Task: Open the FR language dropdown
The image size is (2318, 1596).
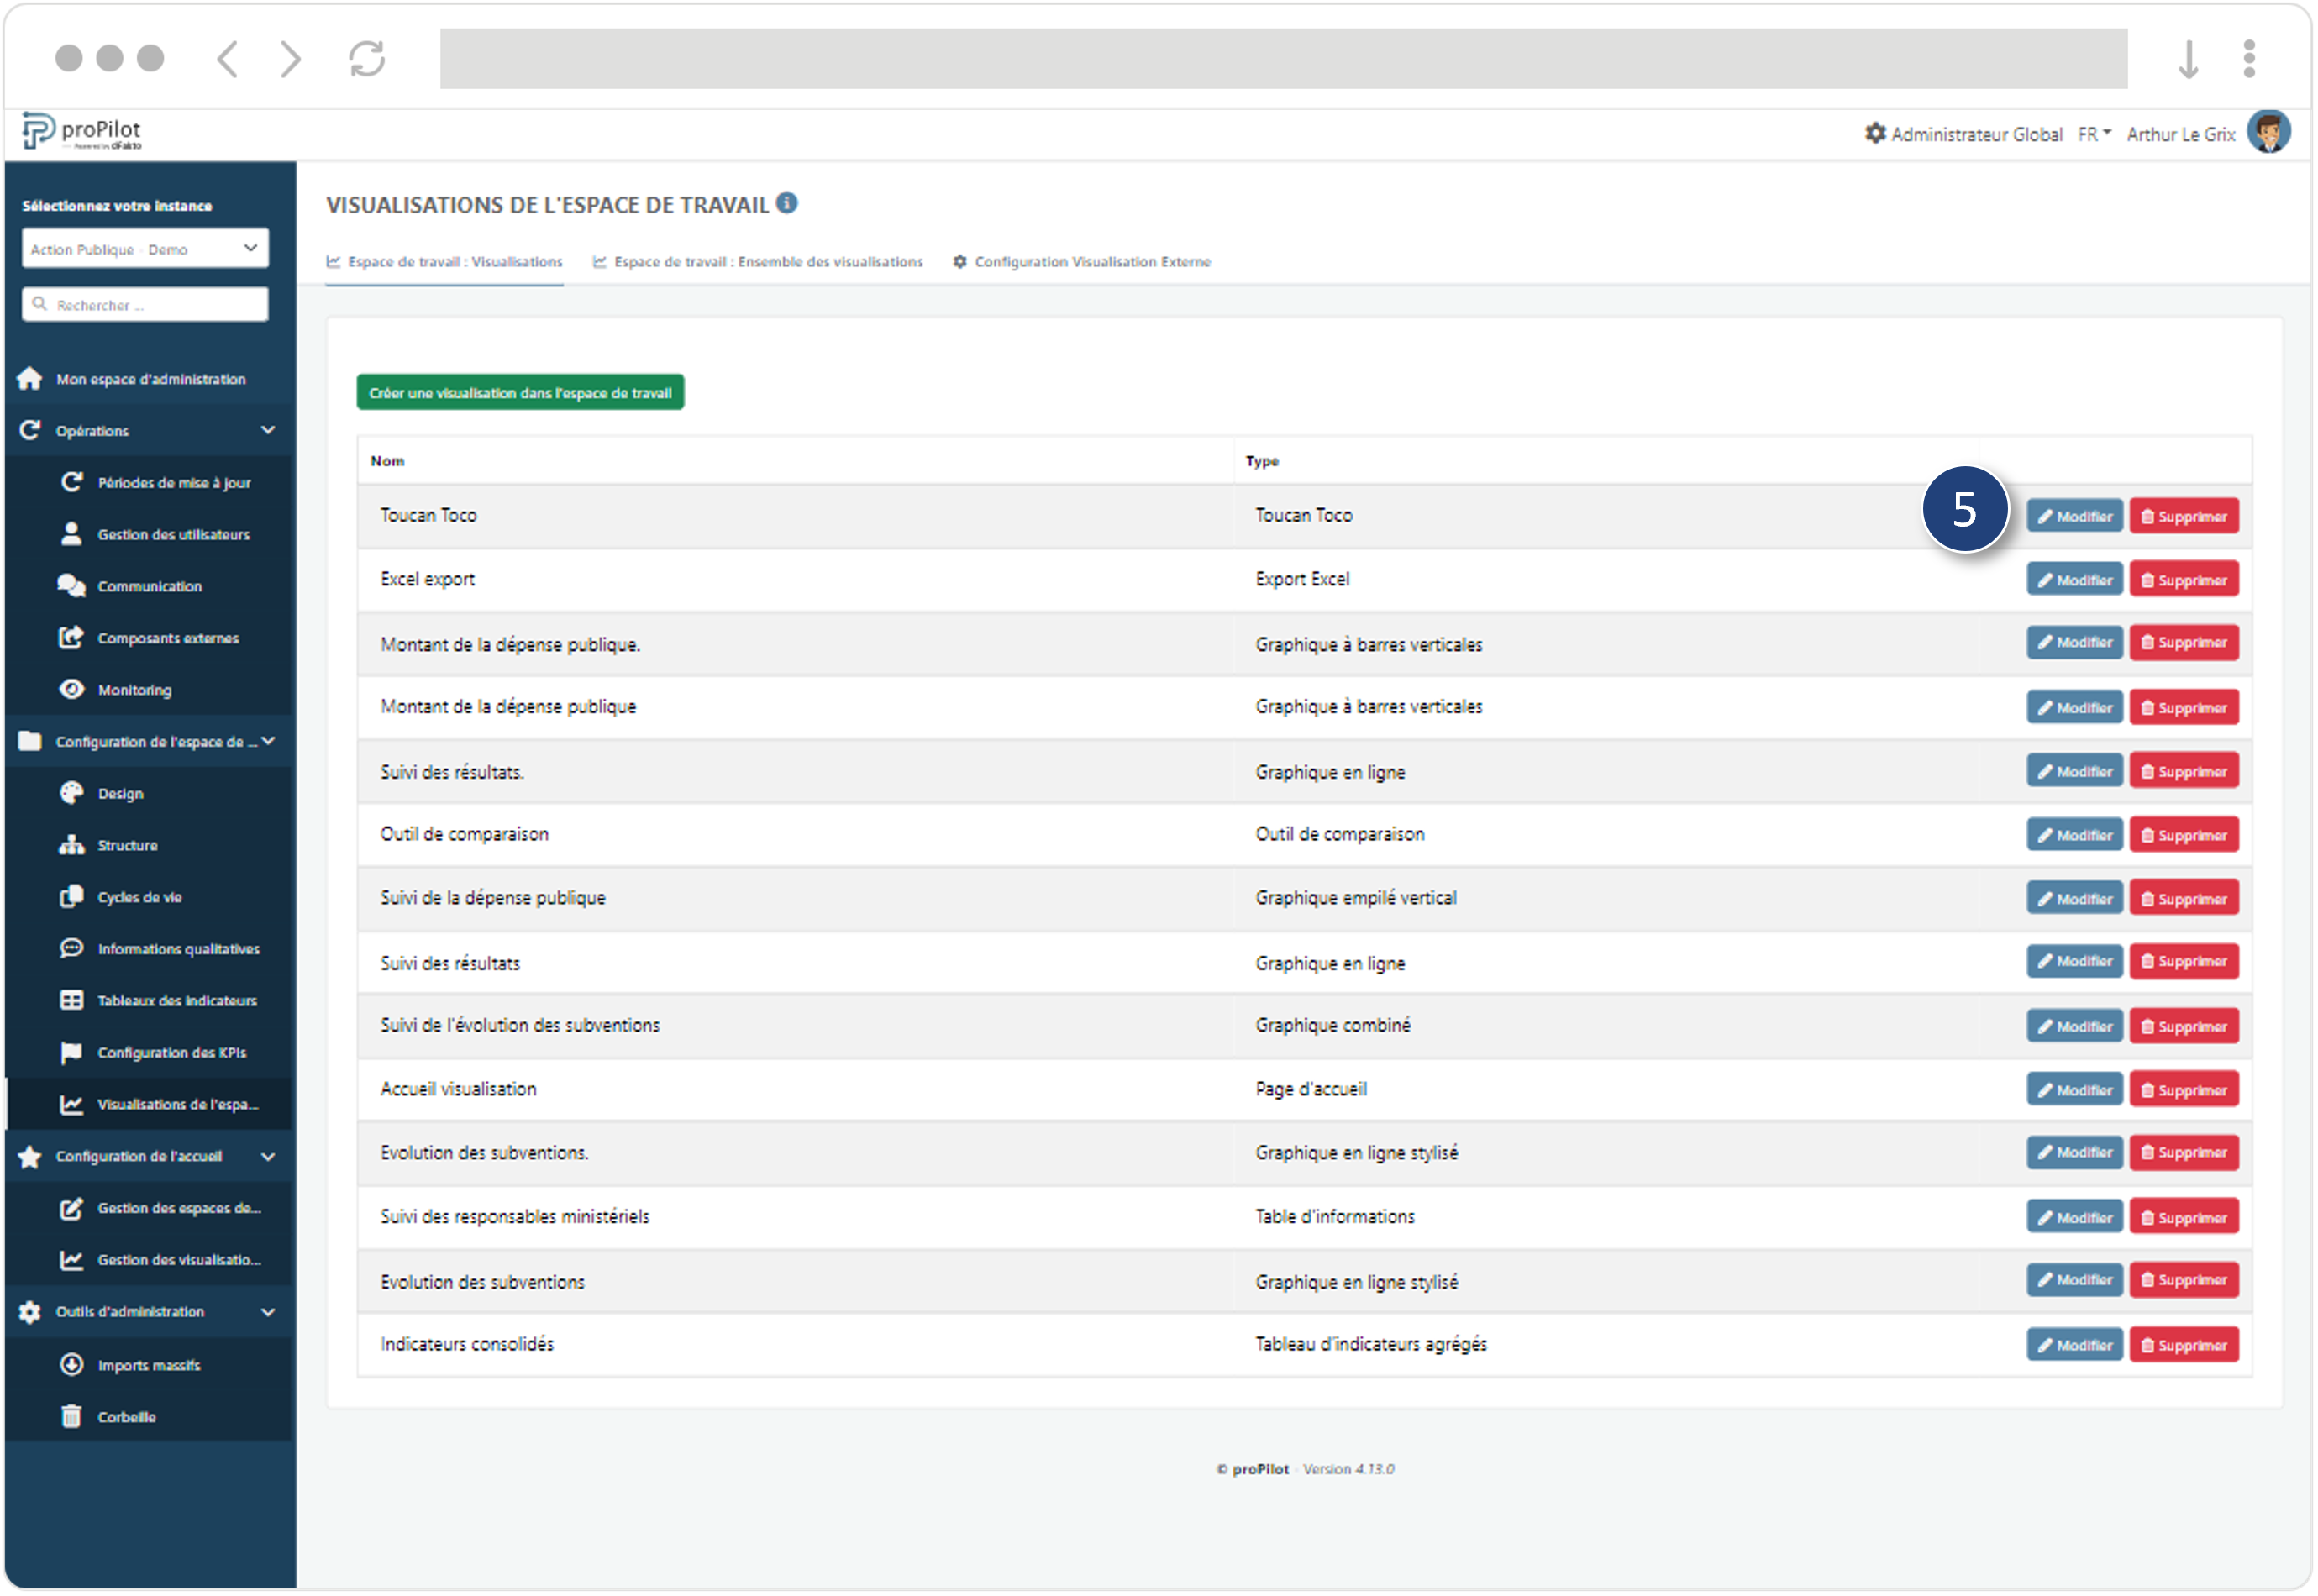Action: (2095, 134)
